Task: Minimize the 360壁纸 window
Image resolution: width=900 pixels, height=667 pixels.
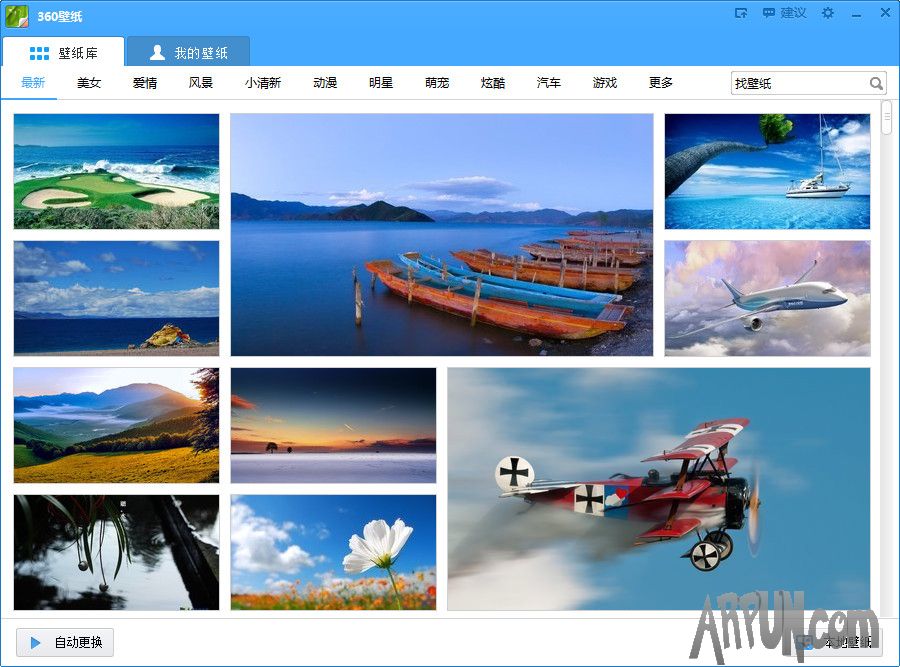Action: click(857, 14)
